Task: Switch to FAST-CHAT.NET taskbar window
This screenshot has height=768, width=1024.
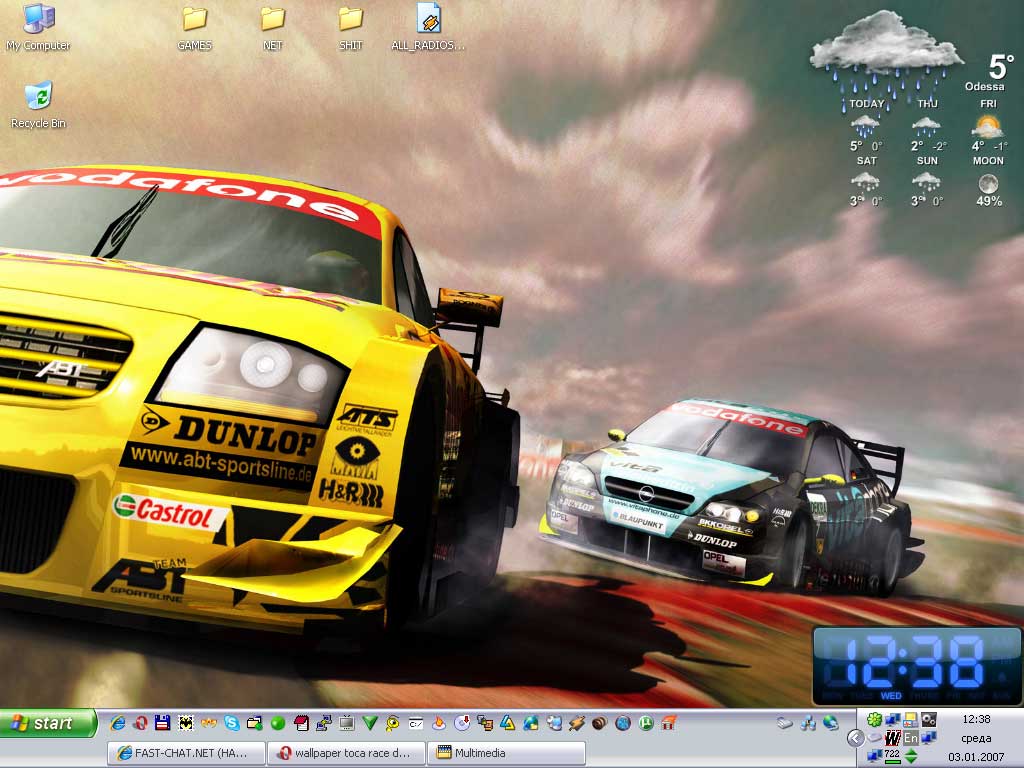Action: tap(186, 753)
